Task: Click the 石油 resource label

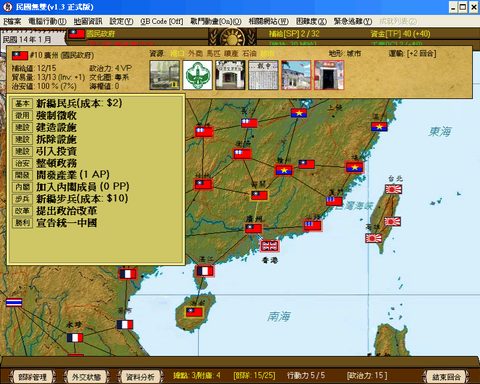Action: click(249, 53)
